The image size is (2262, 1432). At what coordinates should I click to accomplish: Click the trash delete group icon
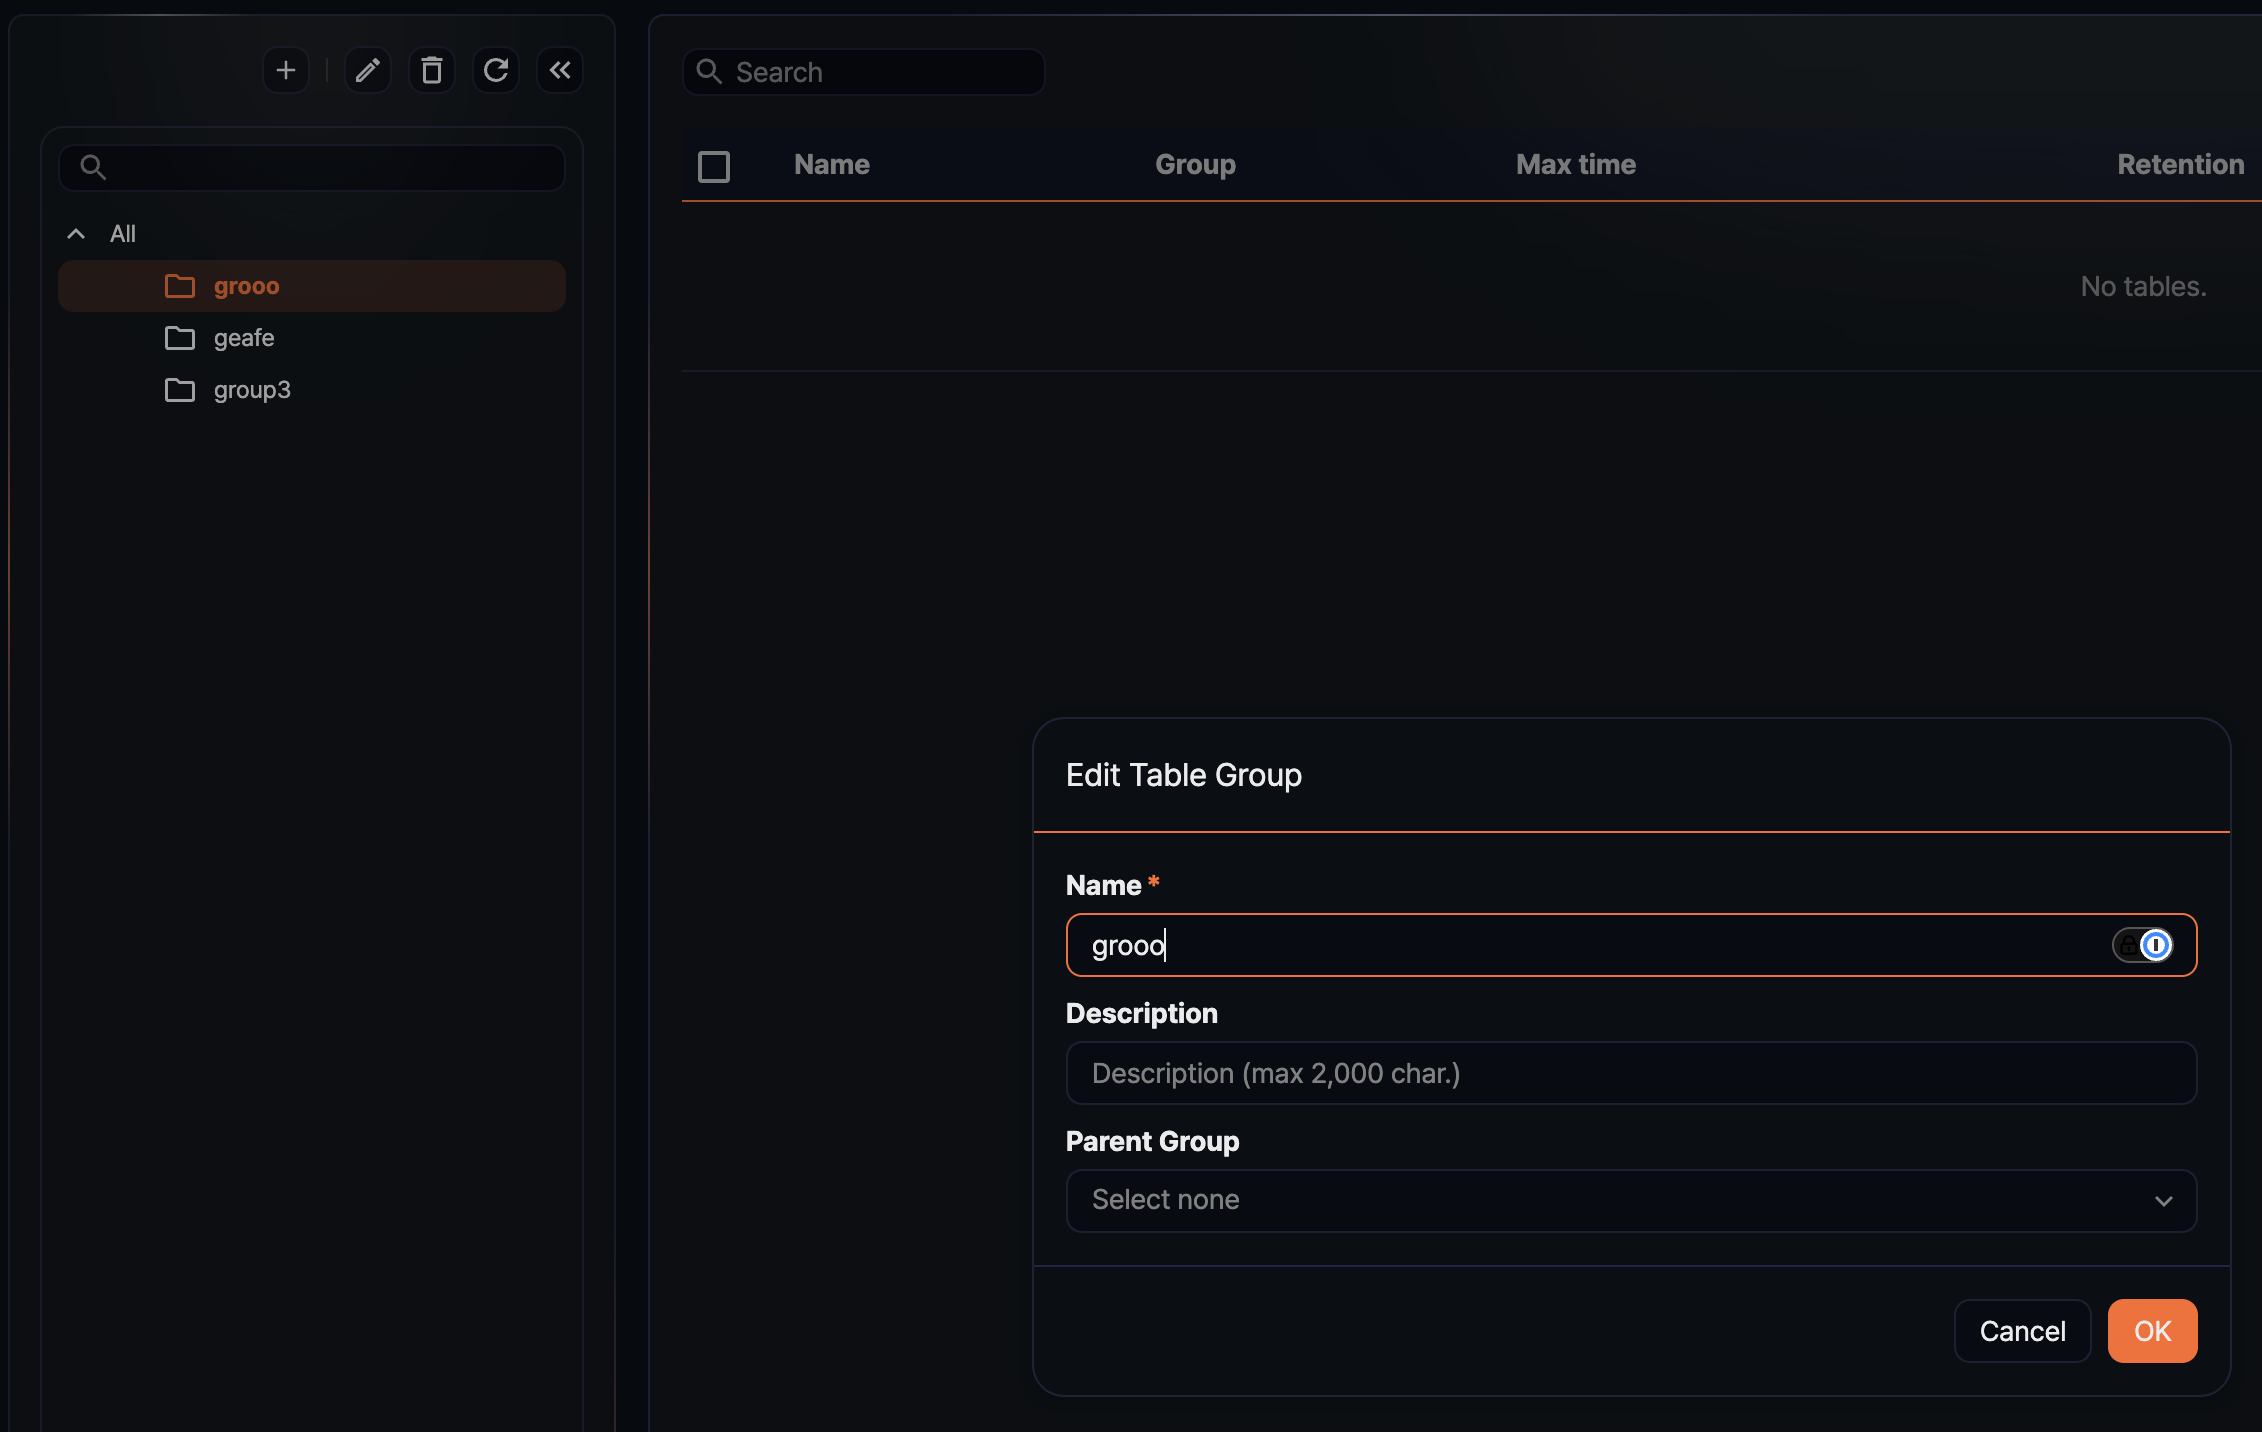click(x=431, y=70)
